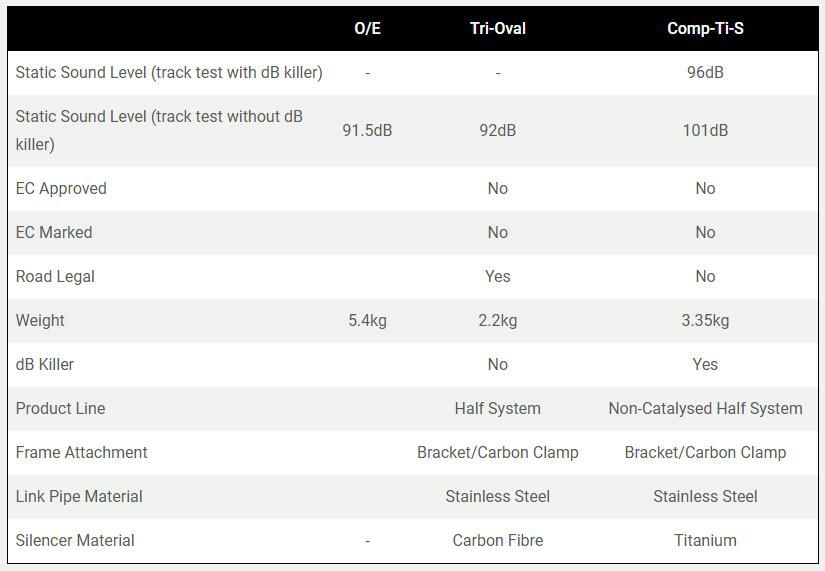This screenshot has height=571, width=825.
Task: Click the Tri-Oval column header
Action: coord(497,28)
